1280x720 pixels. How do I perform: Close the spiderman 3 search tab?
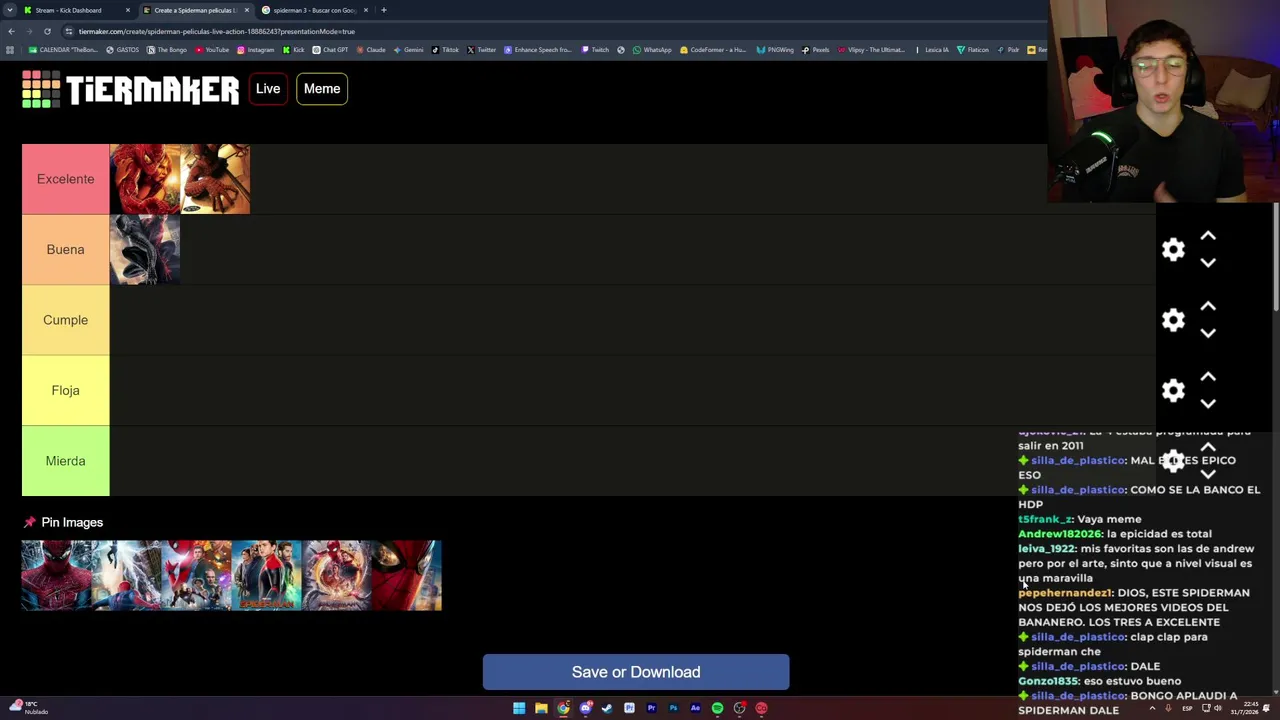[366, 10]
